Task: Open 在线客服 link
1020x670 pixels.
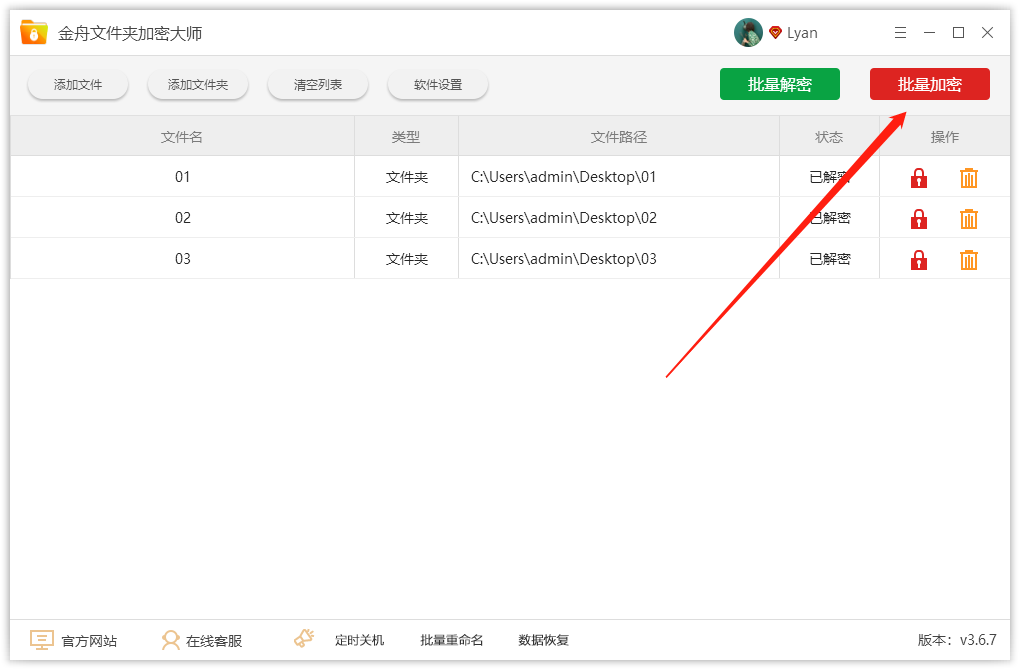Action: click(214, 641)
